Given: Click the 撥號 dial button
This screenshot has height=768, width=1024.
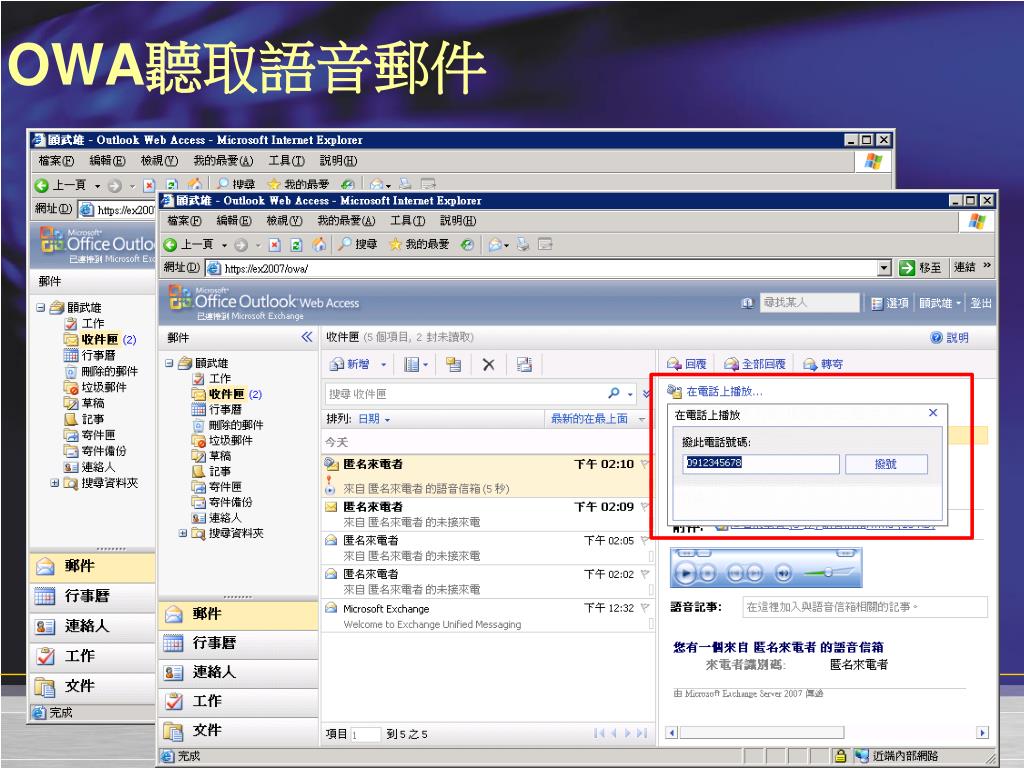Looking at the screenshot, I should point(886,464).
